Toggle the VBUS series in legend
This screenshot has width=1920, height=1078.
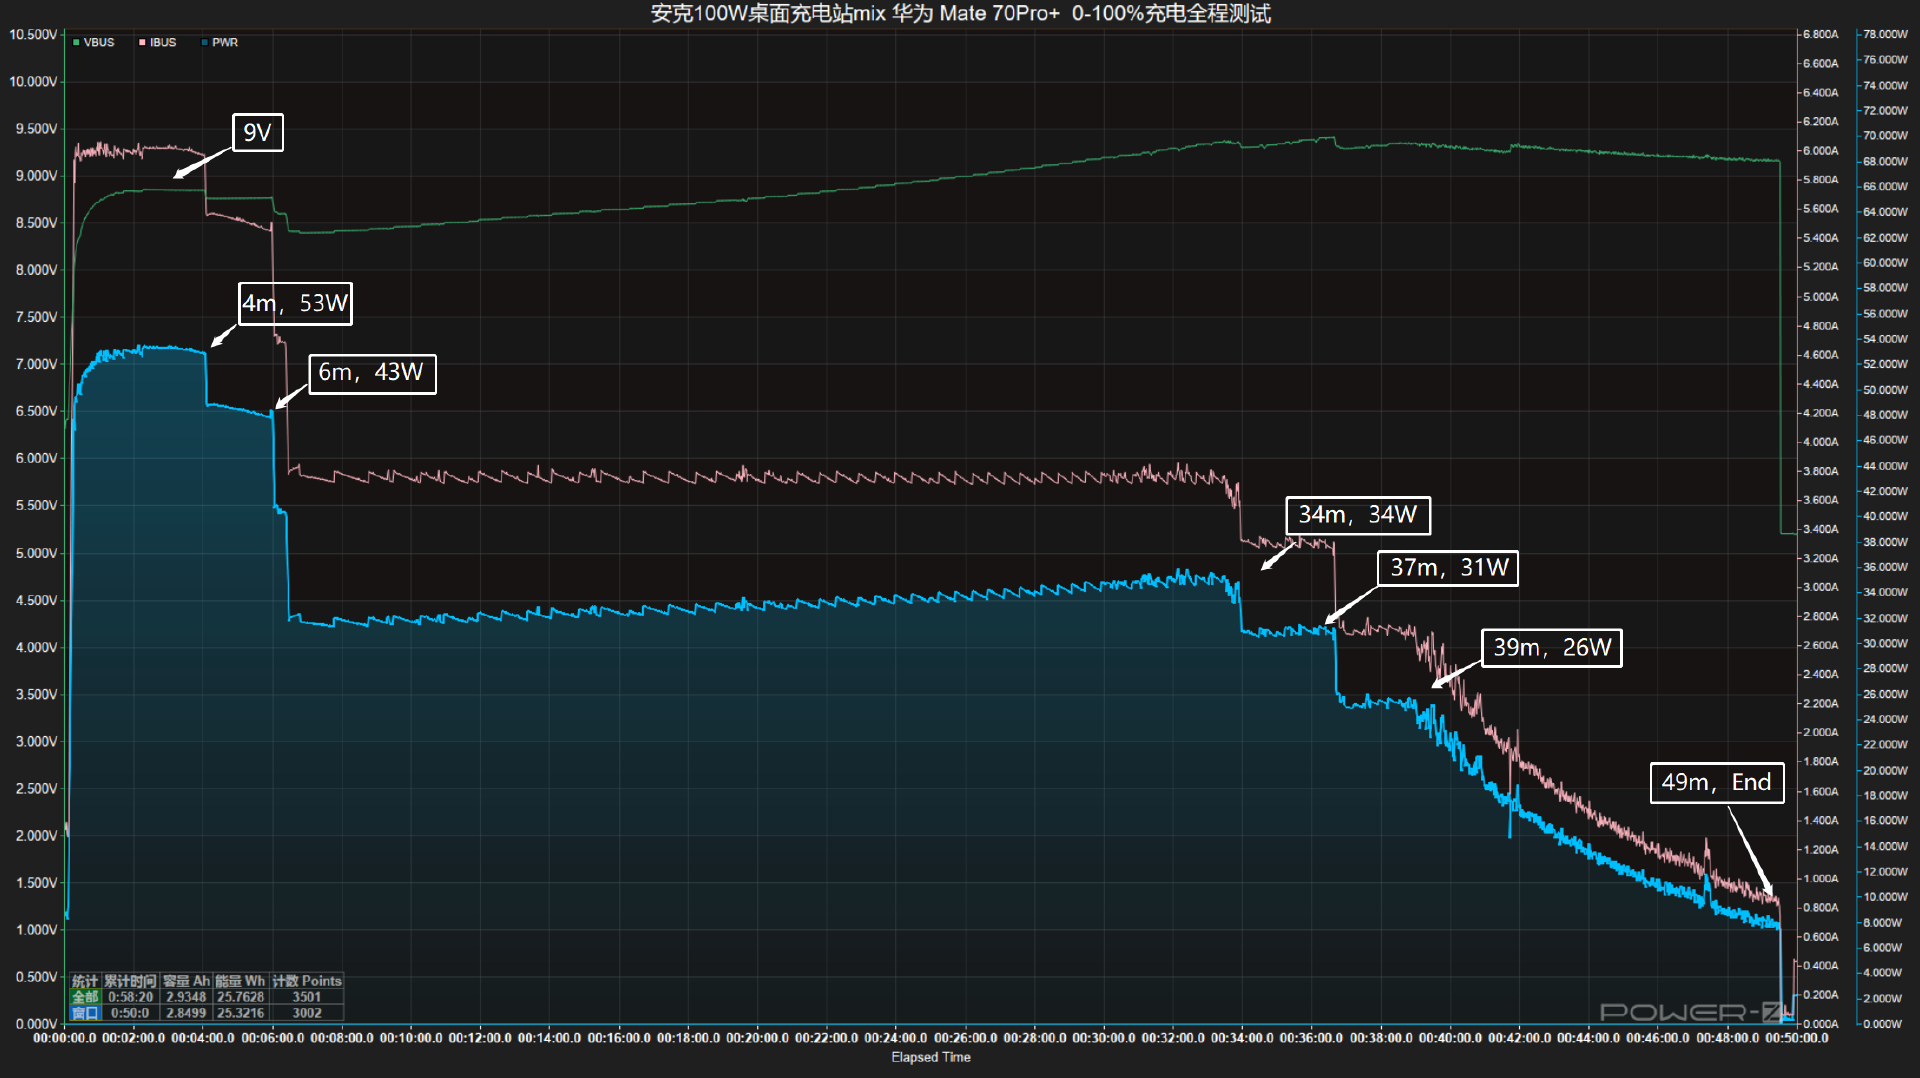[93, 42]
